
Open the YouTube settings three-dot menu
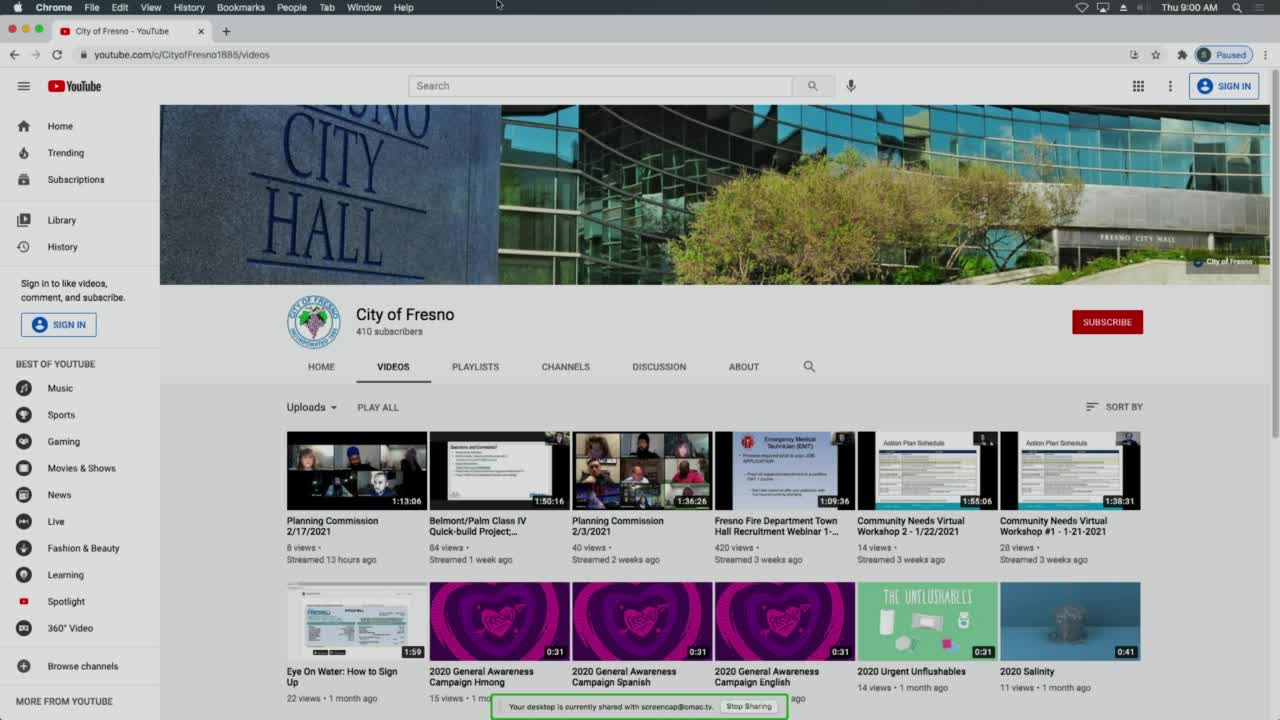(x=1170, y=86)
